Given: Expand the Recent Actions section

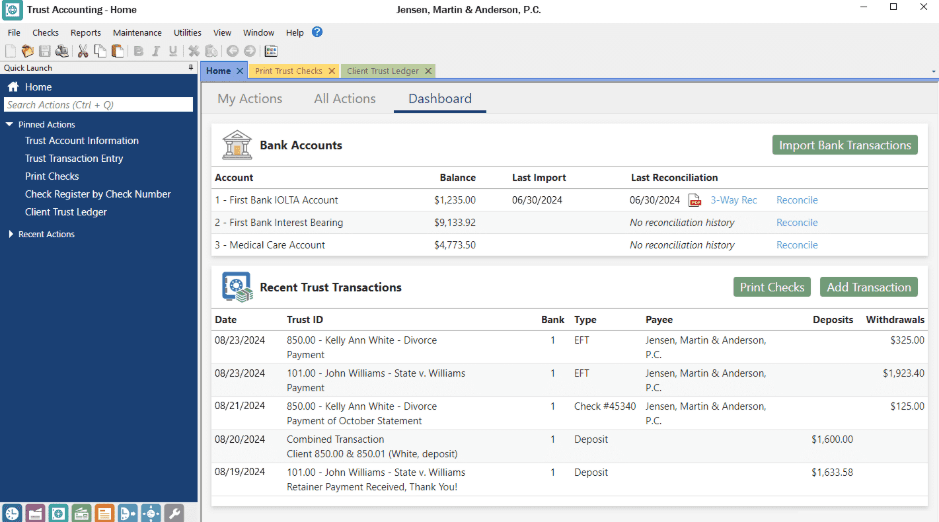Looking at the screenshot, I should coord(10,234).
